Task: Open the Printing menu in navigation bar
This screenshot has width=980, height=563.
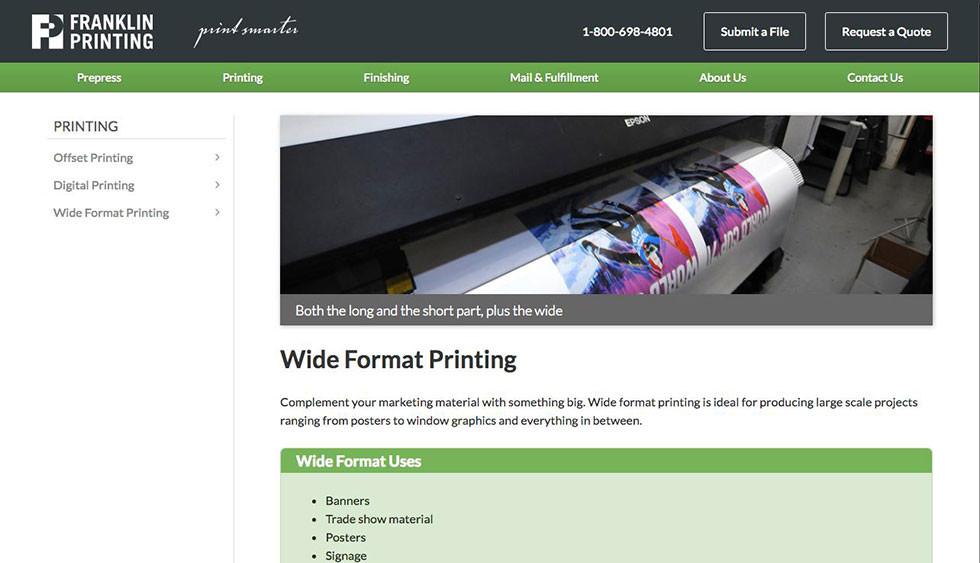Action: 242,77
